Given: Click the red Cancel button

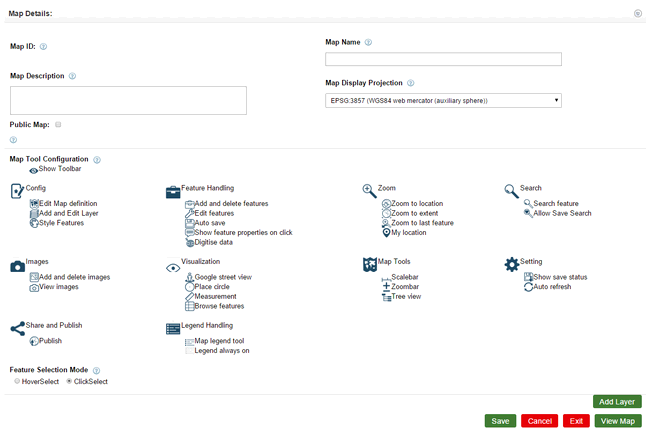Looking at the screenshot, I should click(x=539, y=421).
